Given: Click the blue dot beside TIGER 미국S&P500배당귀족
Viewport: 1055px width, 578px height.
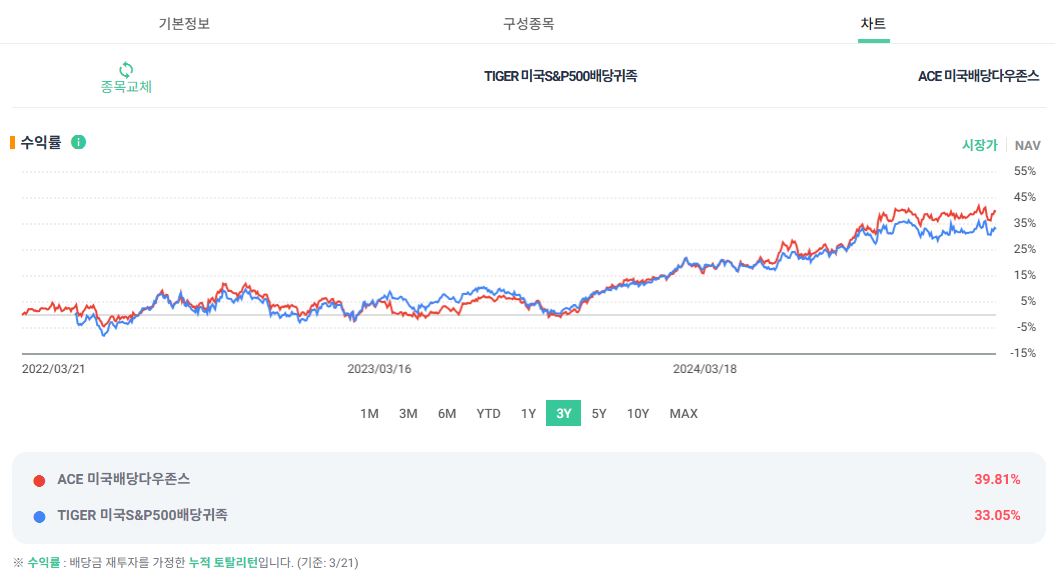Looking at the screenshot, I should 39,516.
